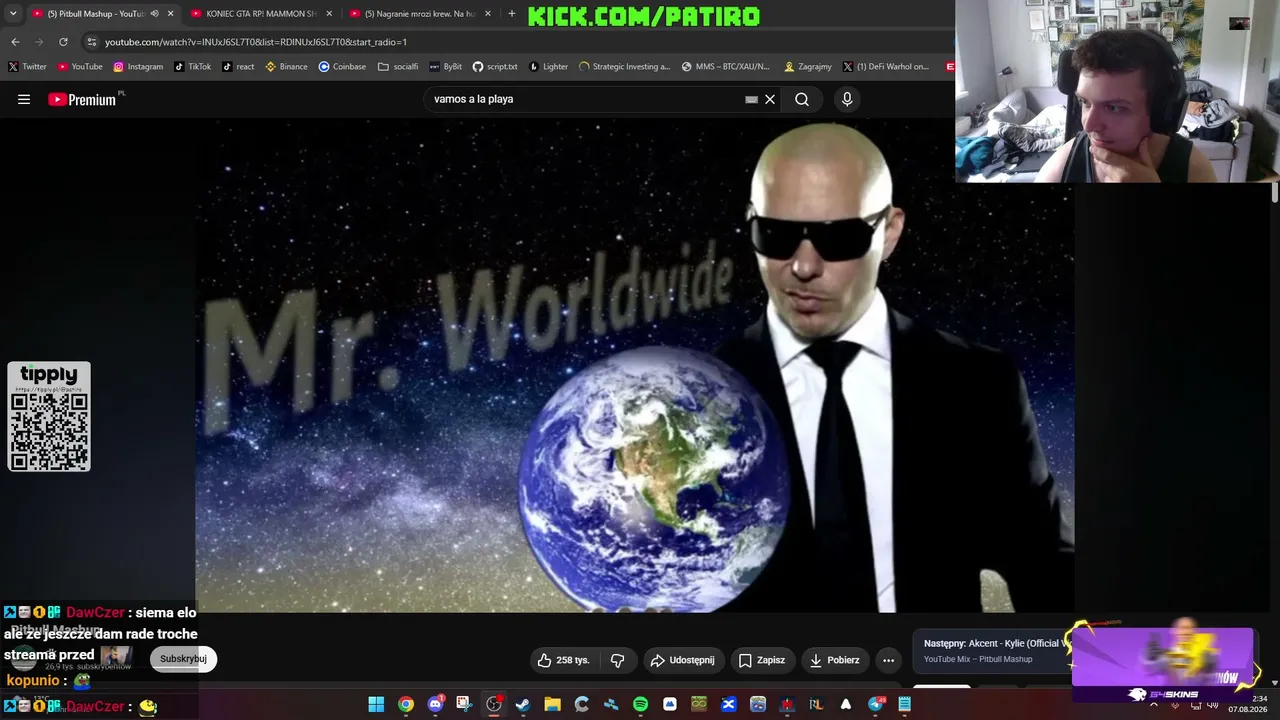Viewport: 1280px width, 720px height.
Task: Run the search with the magnifier button
Action: [x=802, y=99]
